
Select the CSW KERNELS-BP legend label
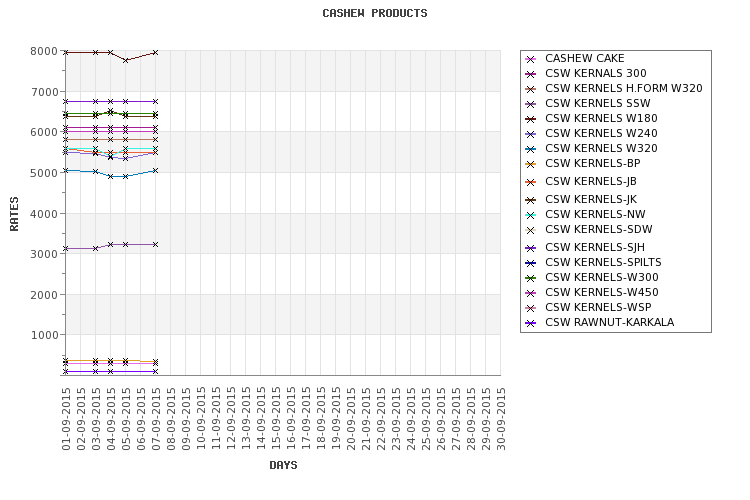(593, 163)
